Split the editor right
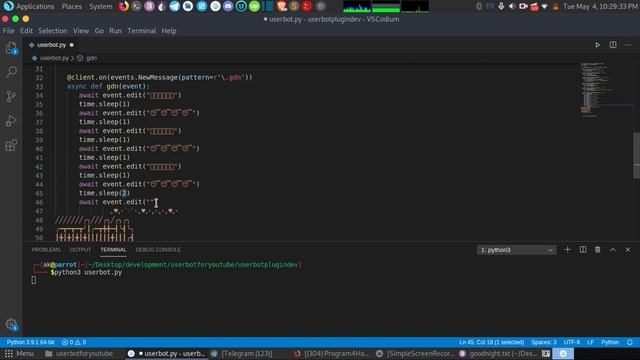This screenshot has width=640, height=360. [613, 45]
